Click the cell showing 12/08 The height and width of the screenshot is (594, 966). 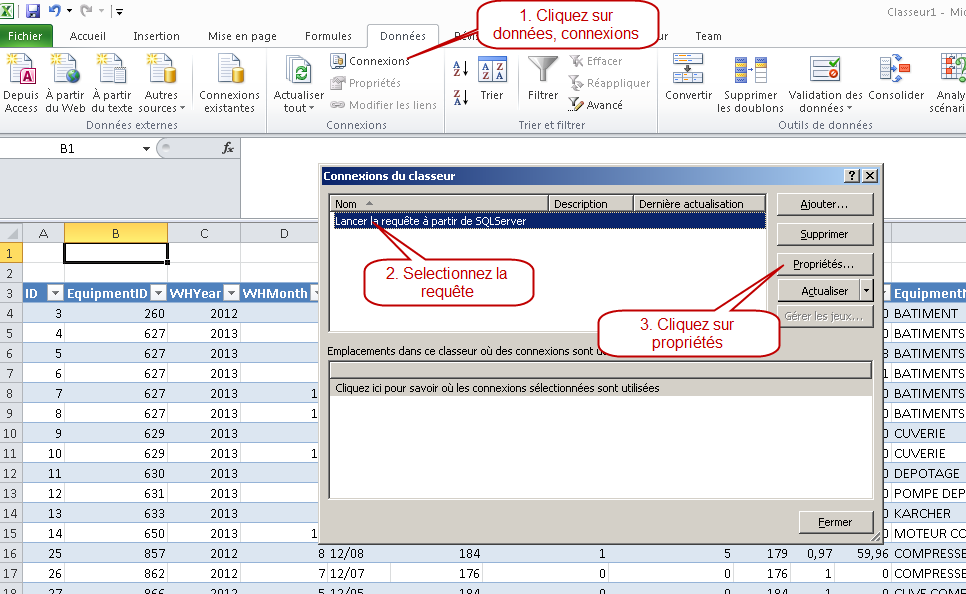(359, 553)
